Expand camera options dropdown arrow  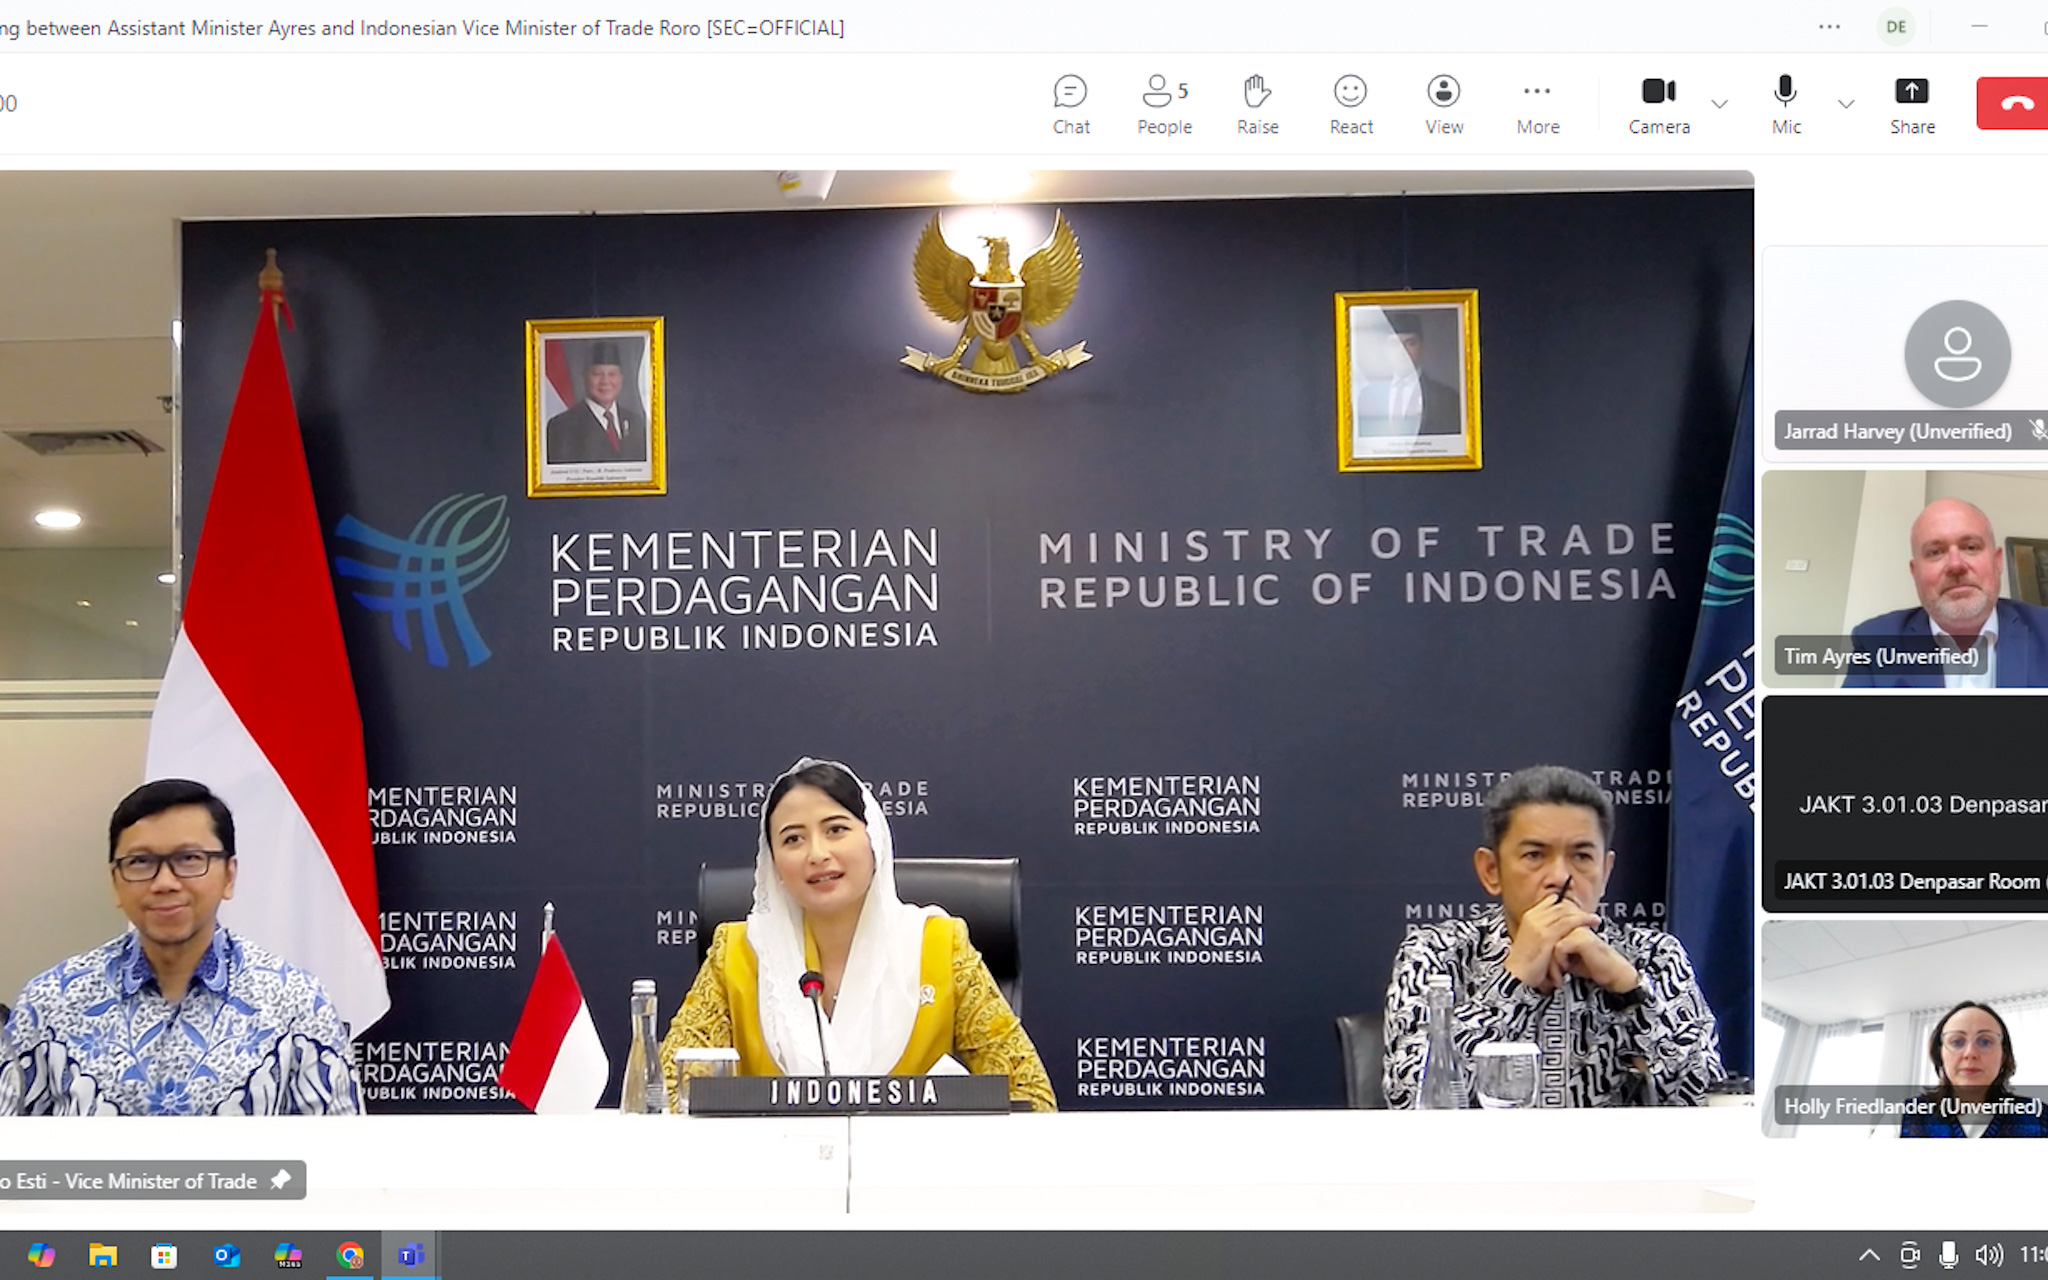[1720, 104]
